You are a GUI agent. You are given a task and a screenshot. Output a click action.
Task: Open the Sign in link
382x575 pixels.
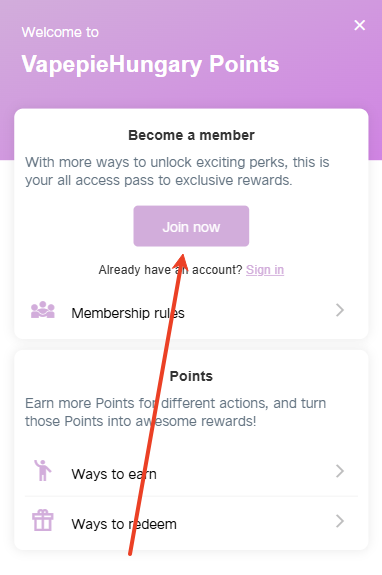point(265,270)
